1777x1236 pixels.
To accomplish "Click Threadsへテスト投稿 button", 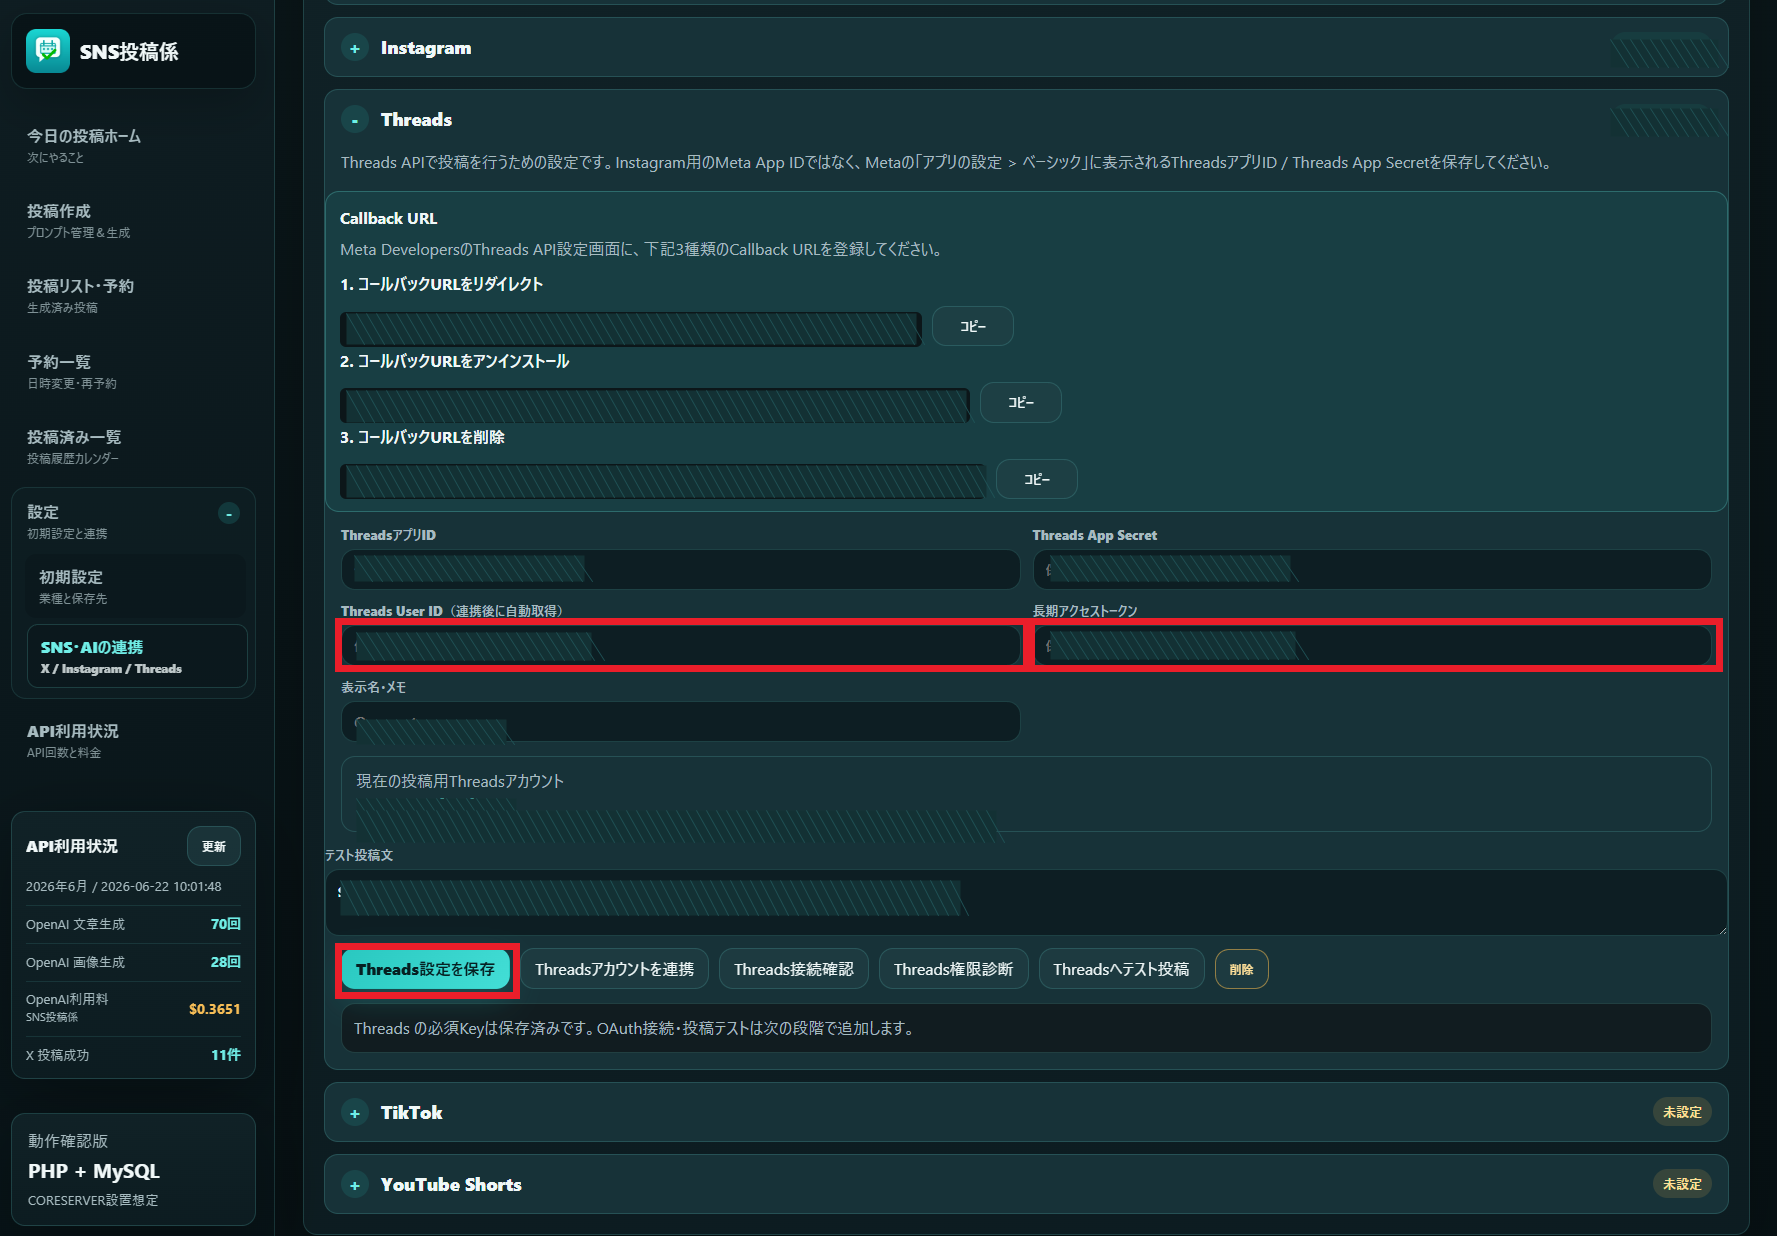I will tap(1121, 969).
